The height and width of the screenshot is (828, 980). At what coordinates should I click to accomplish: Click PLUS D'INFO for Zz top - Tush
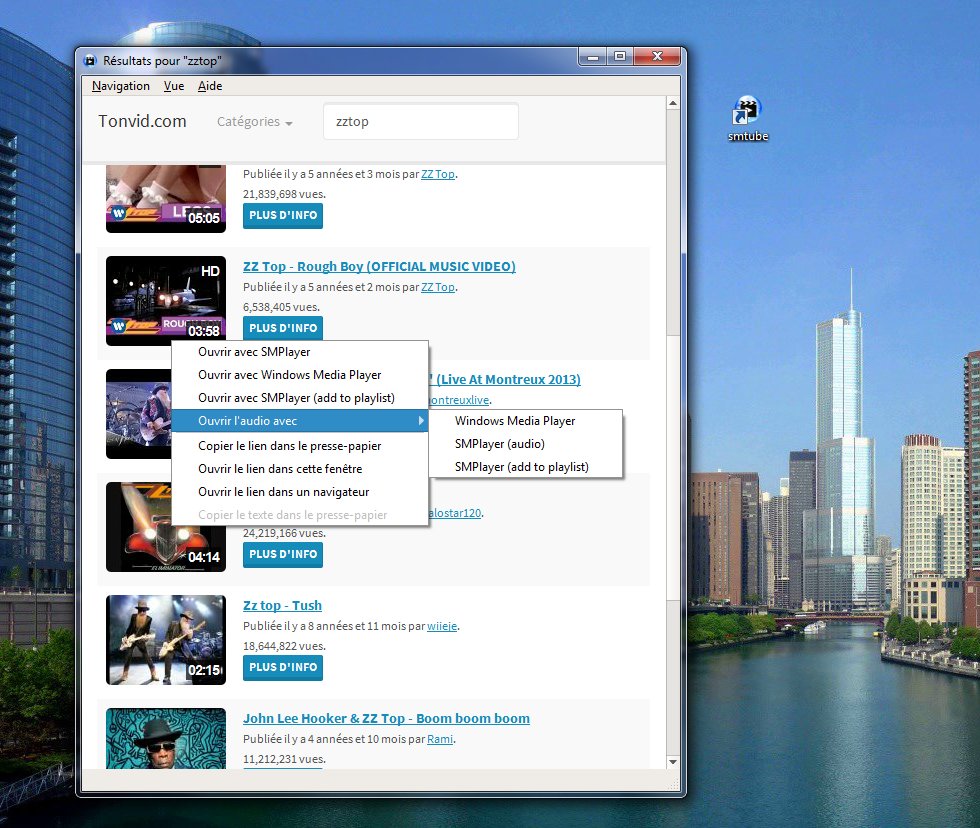[x=282, y=667]
